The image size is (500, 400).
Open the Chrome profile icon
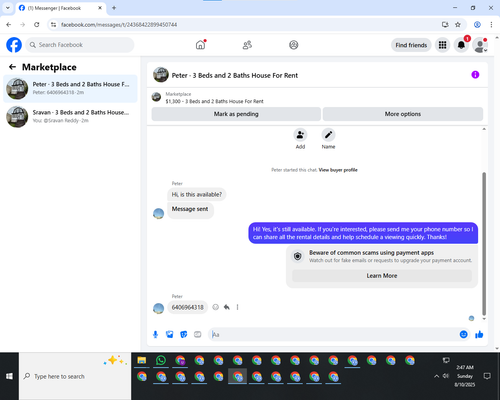click(477, 25)
